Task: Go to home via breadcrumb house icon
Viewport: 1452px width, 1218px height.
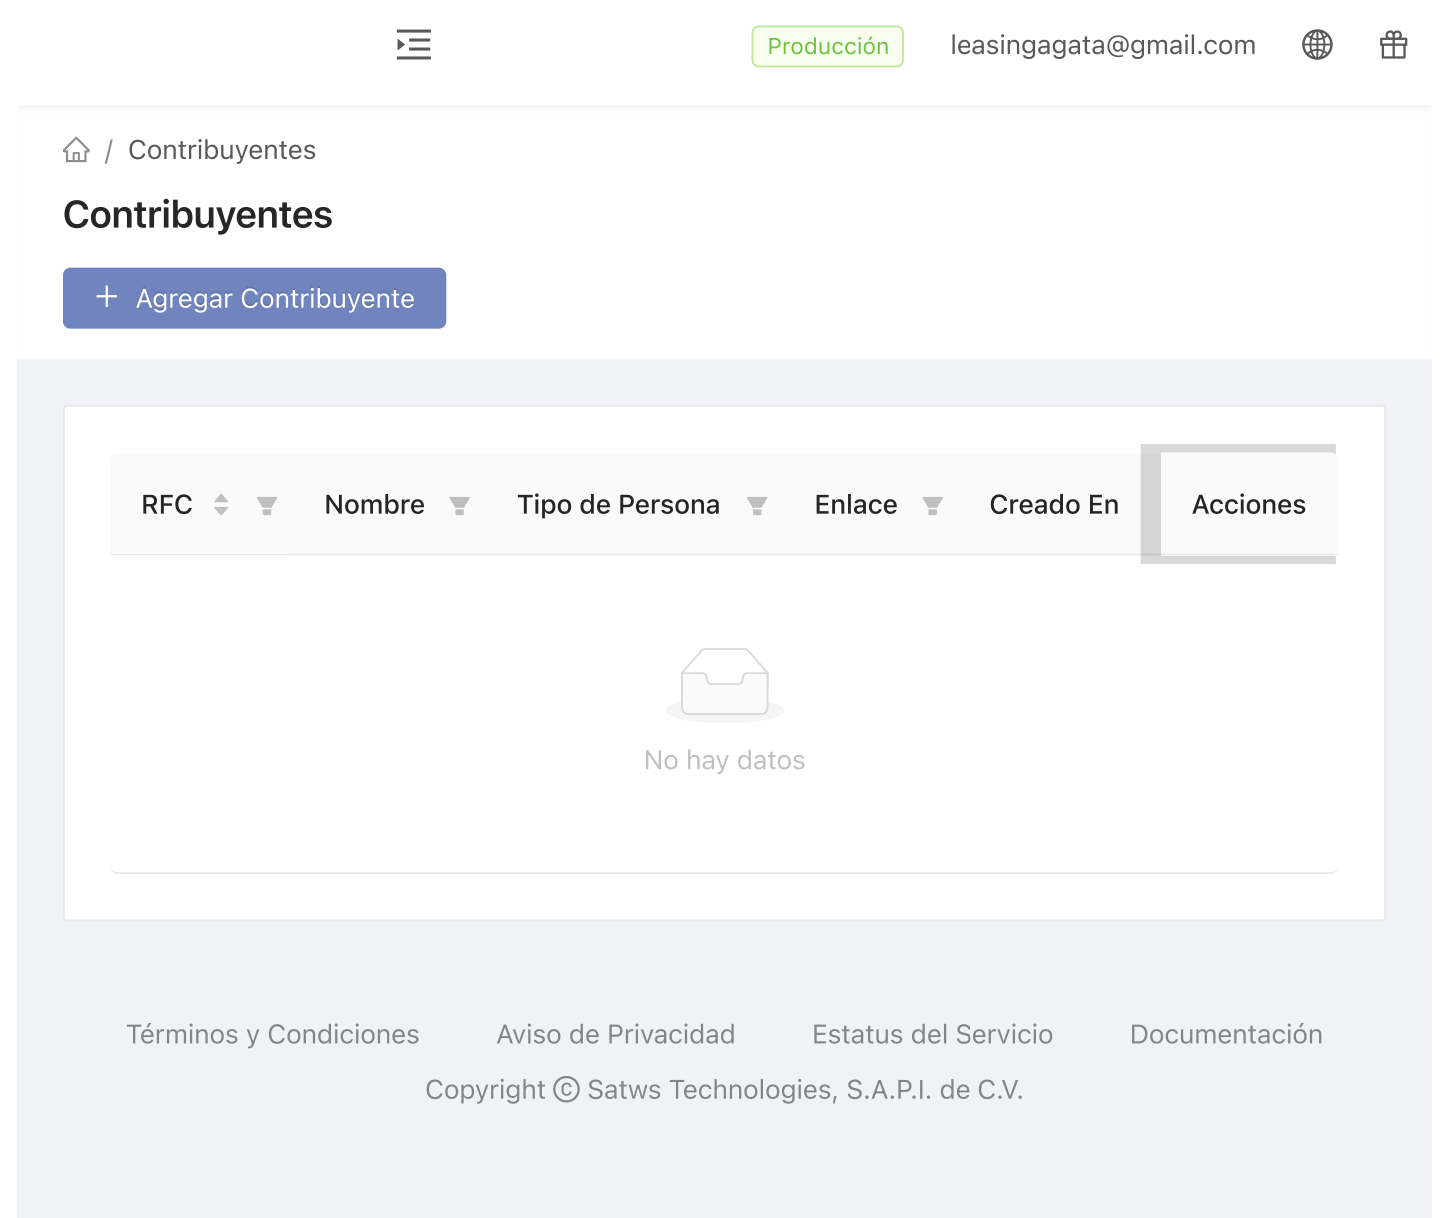Action: [76, 150]
